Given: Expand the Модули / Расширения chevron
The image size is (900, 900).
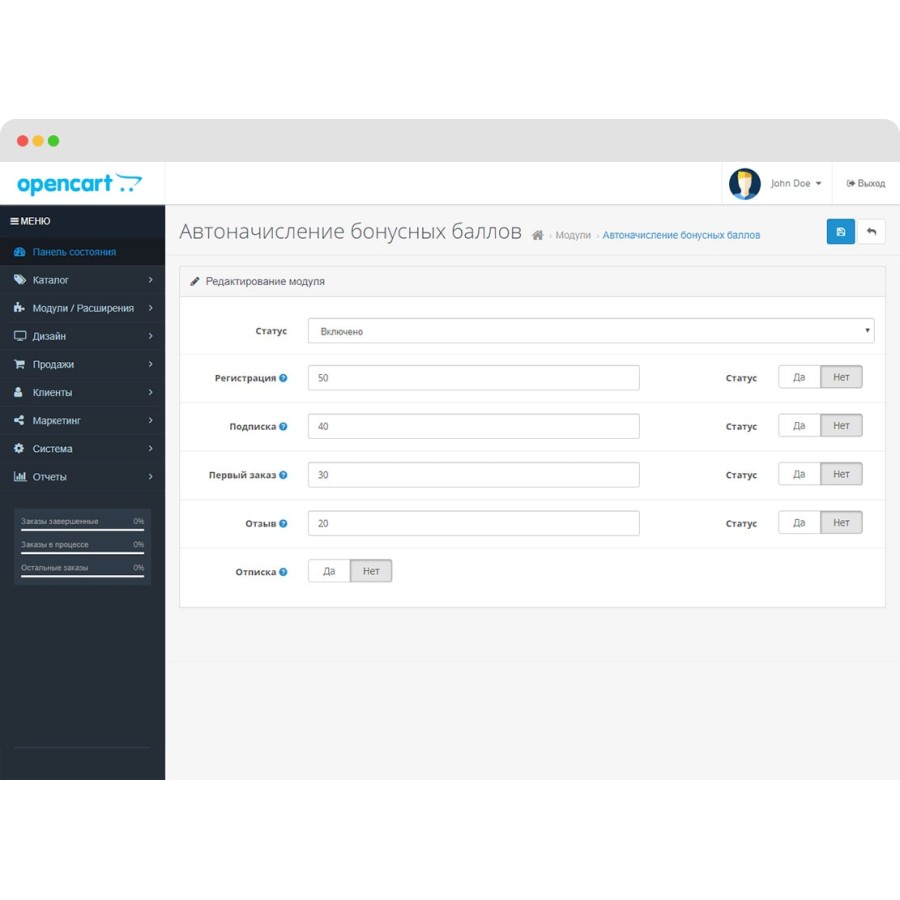Looking at the screenshot, I should coord(150,308).
